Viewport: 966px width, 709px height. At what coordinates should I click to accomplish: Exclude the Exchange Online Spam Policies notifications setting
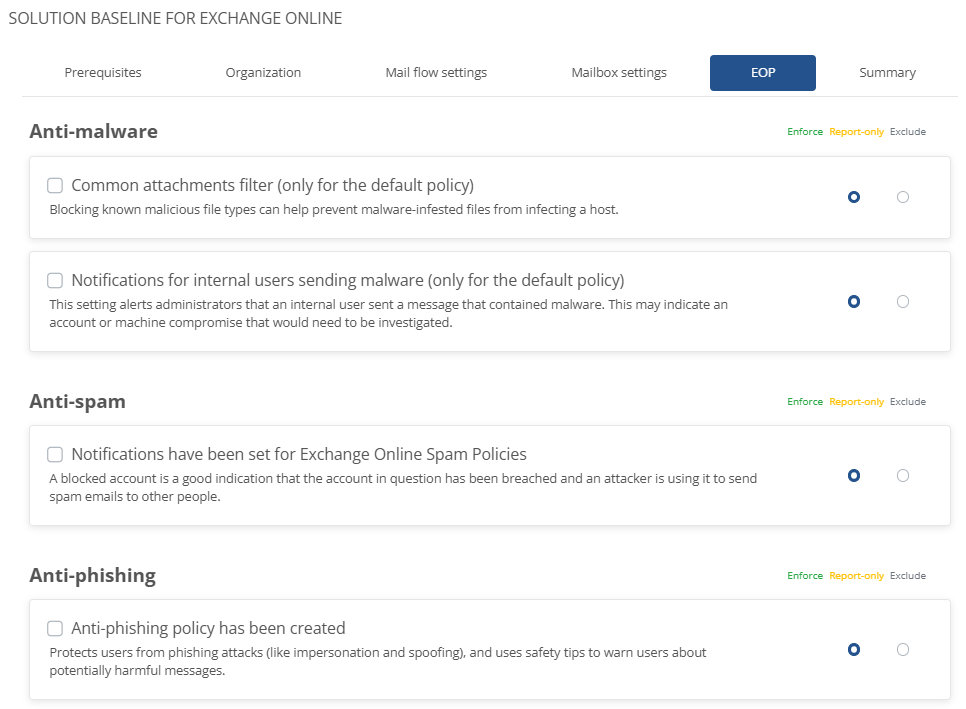click(903, 476)
